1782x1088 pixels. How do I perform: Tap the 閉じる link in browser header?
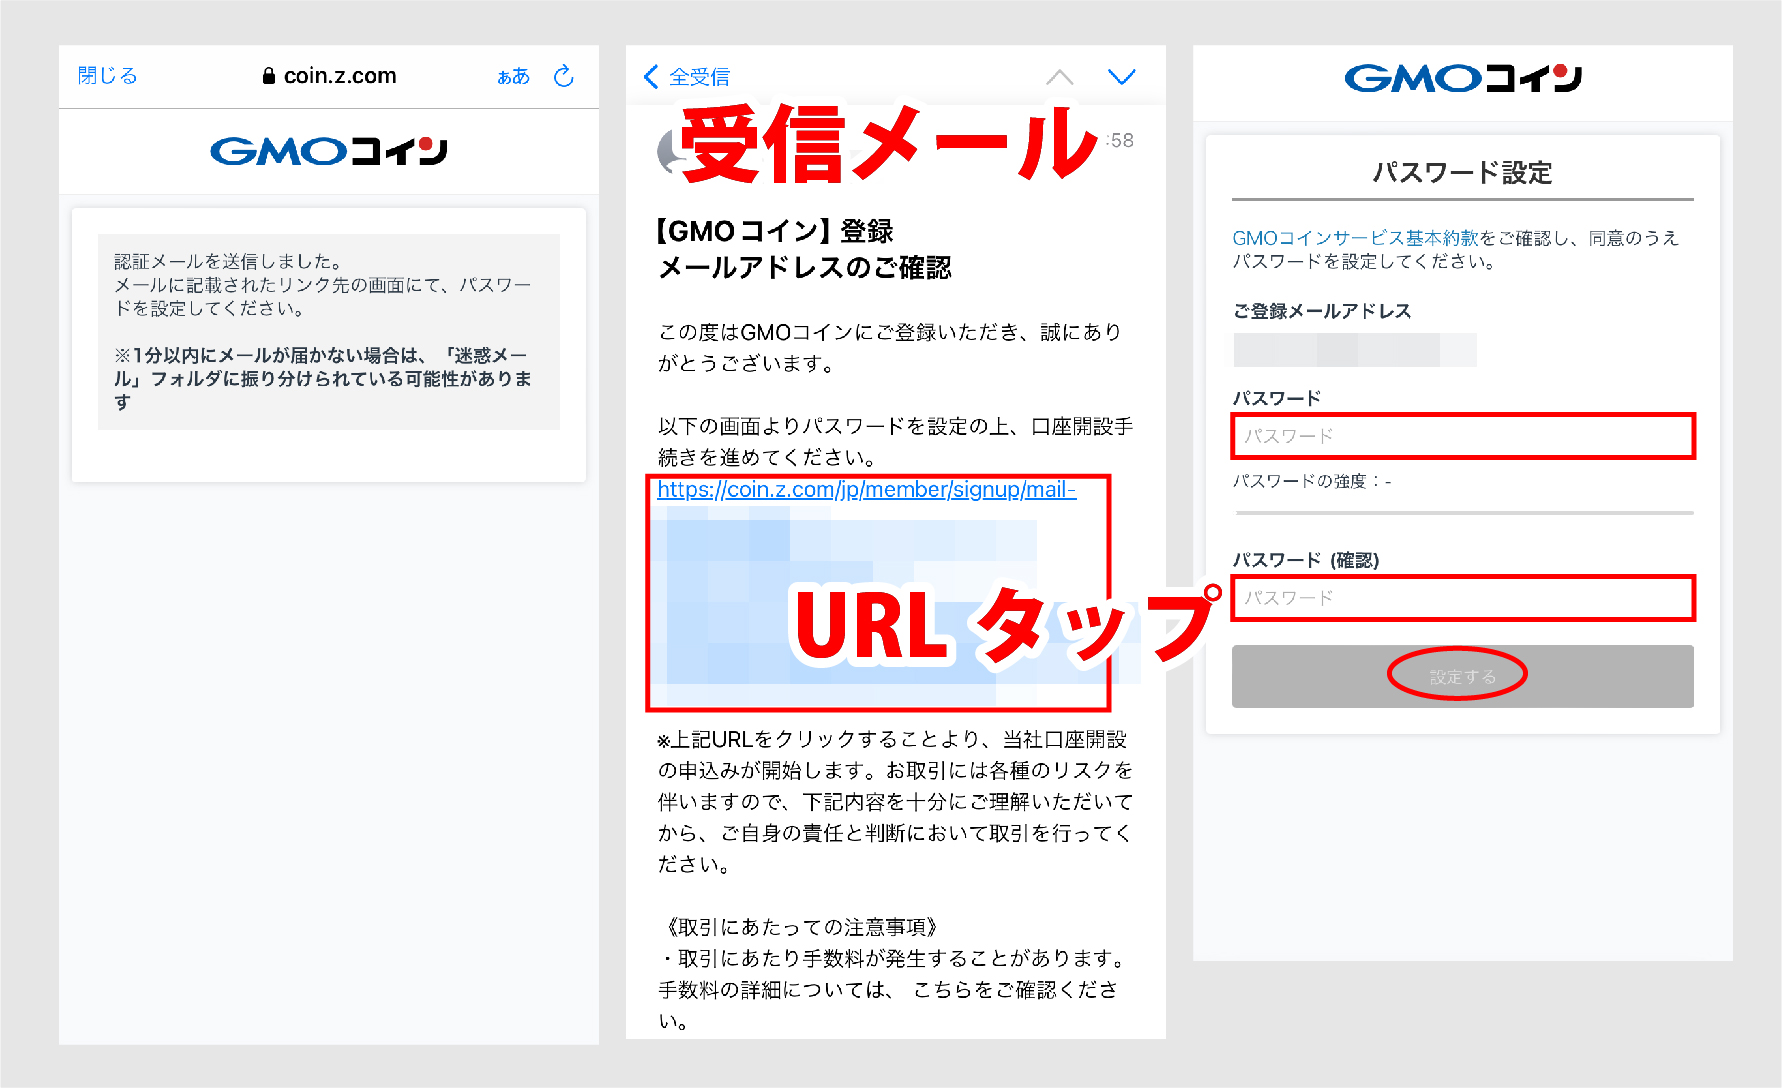coord(107,76)
